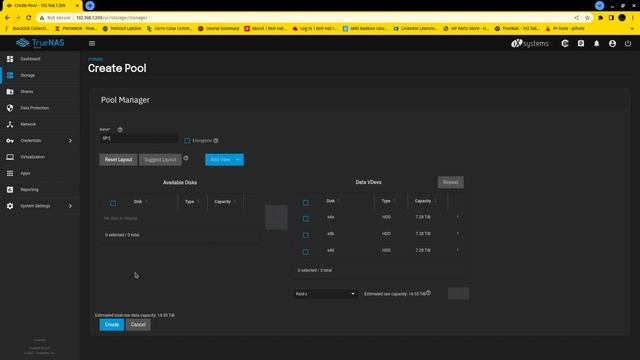Viewport: 640px width, 360px height.
Task: Click the Reset Layout button
Action: pyautogui.click(x=118, y=160)
